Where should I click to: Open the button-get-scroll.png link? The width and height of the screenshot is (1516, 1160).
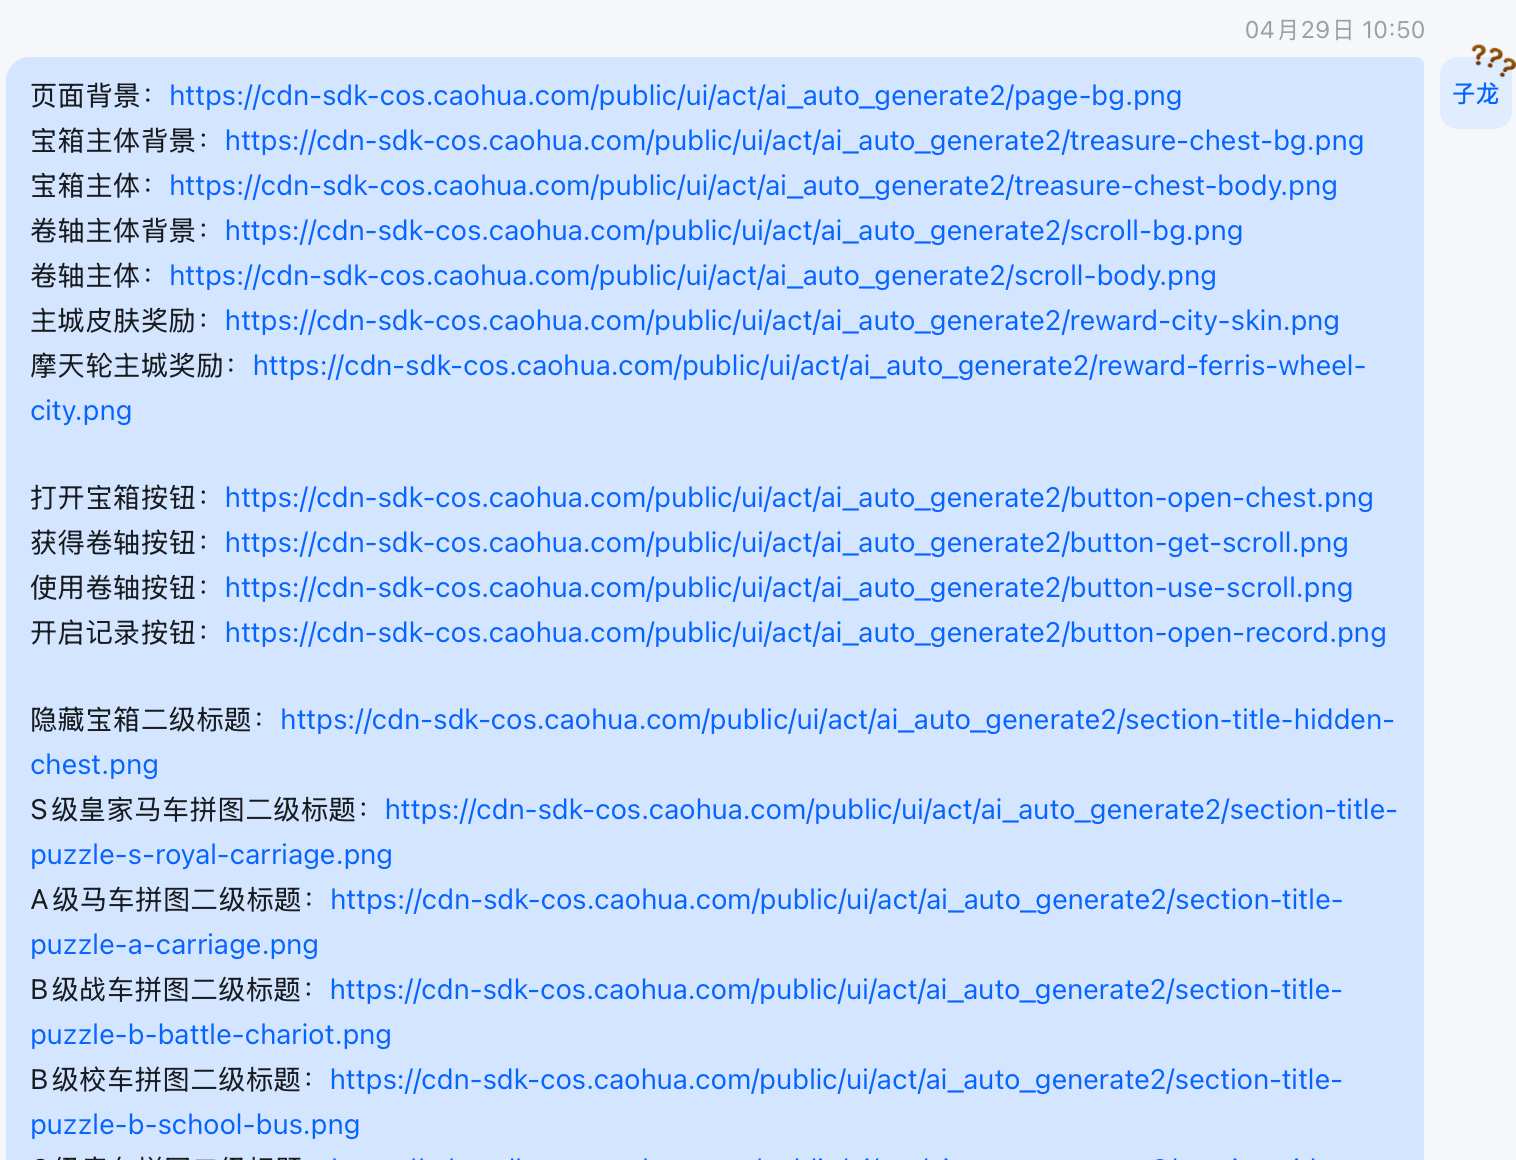click(787, 543)
